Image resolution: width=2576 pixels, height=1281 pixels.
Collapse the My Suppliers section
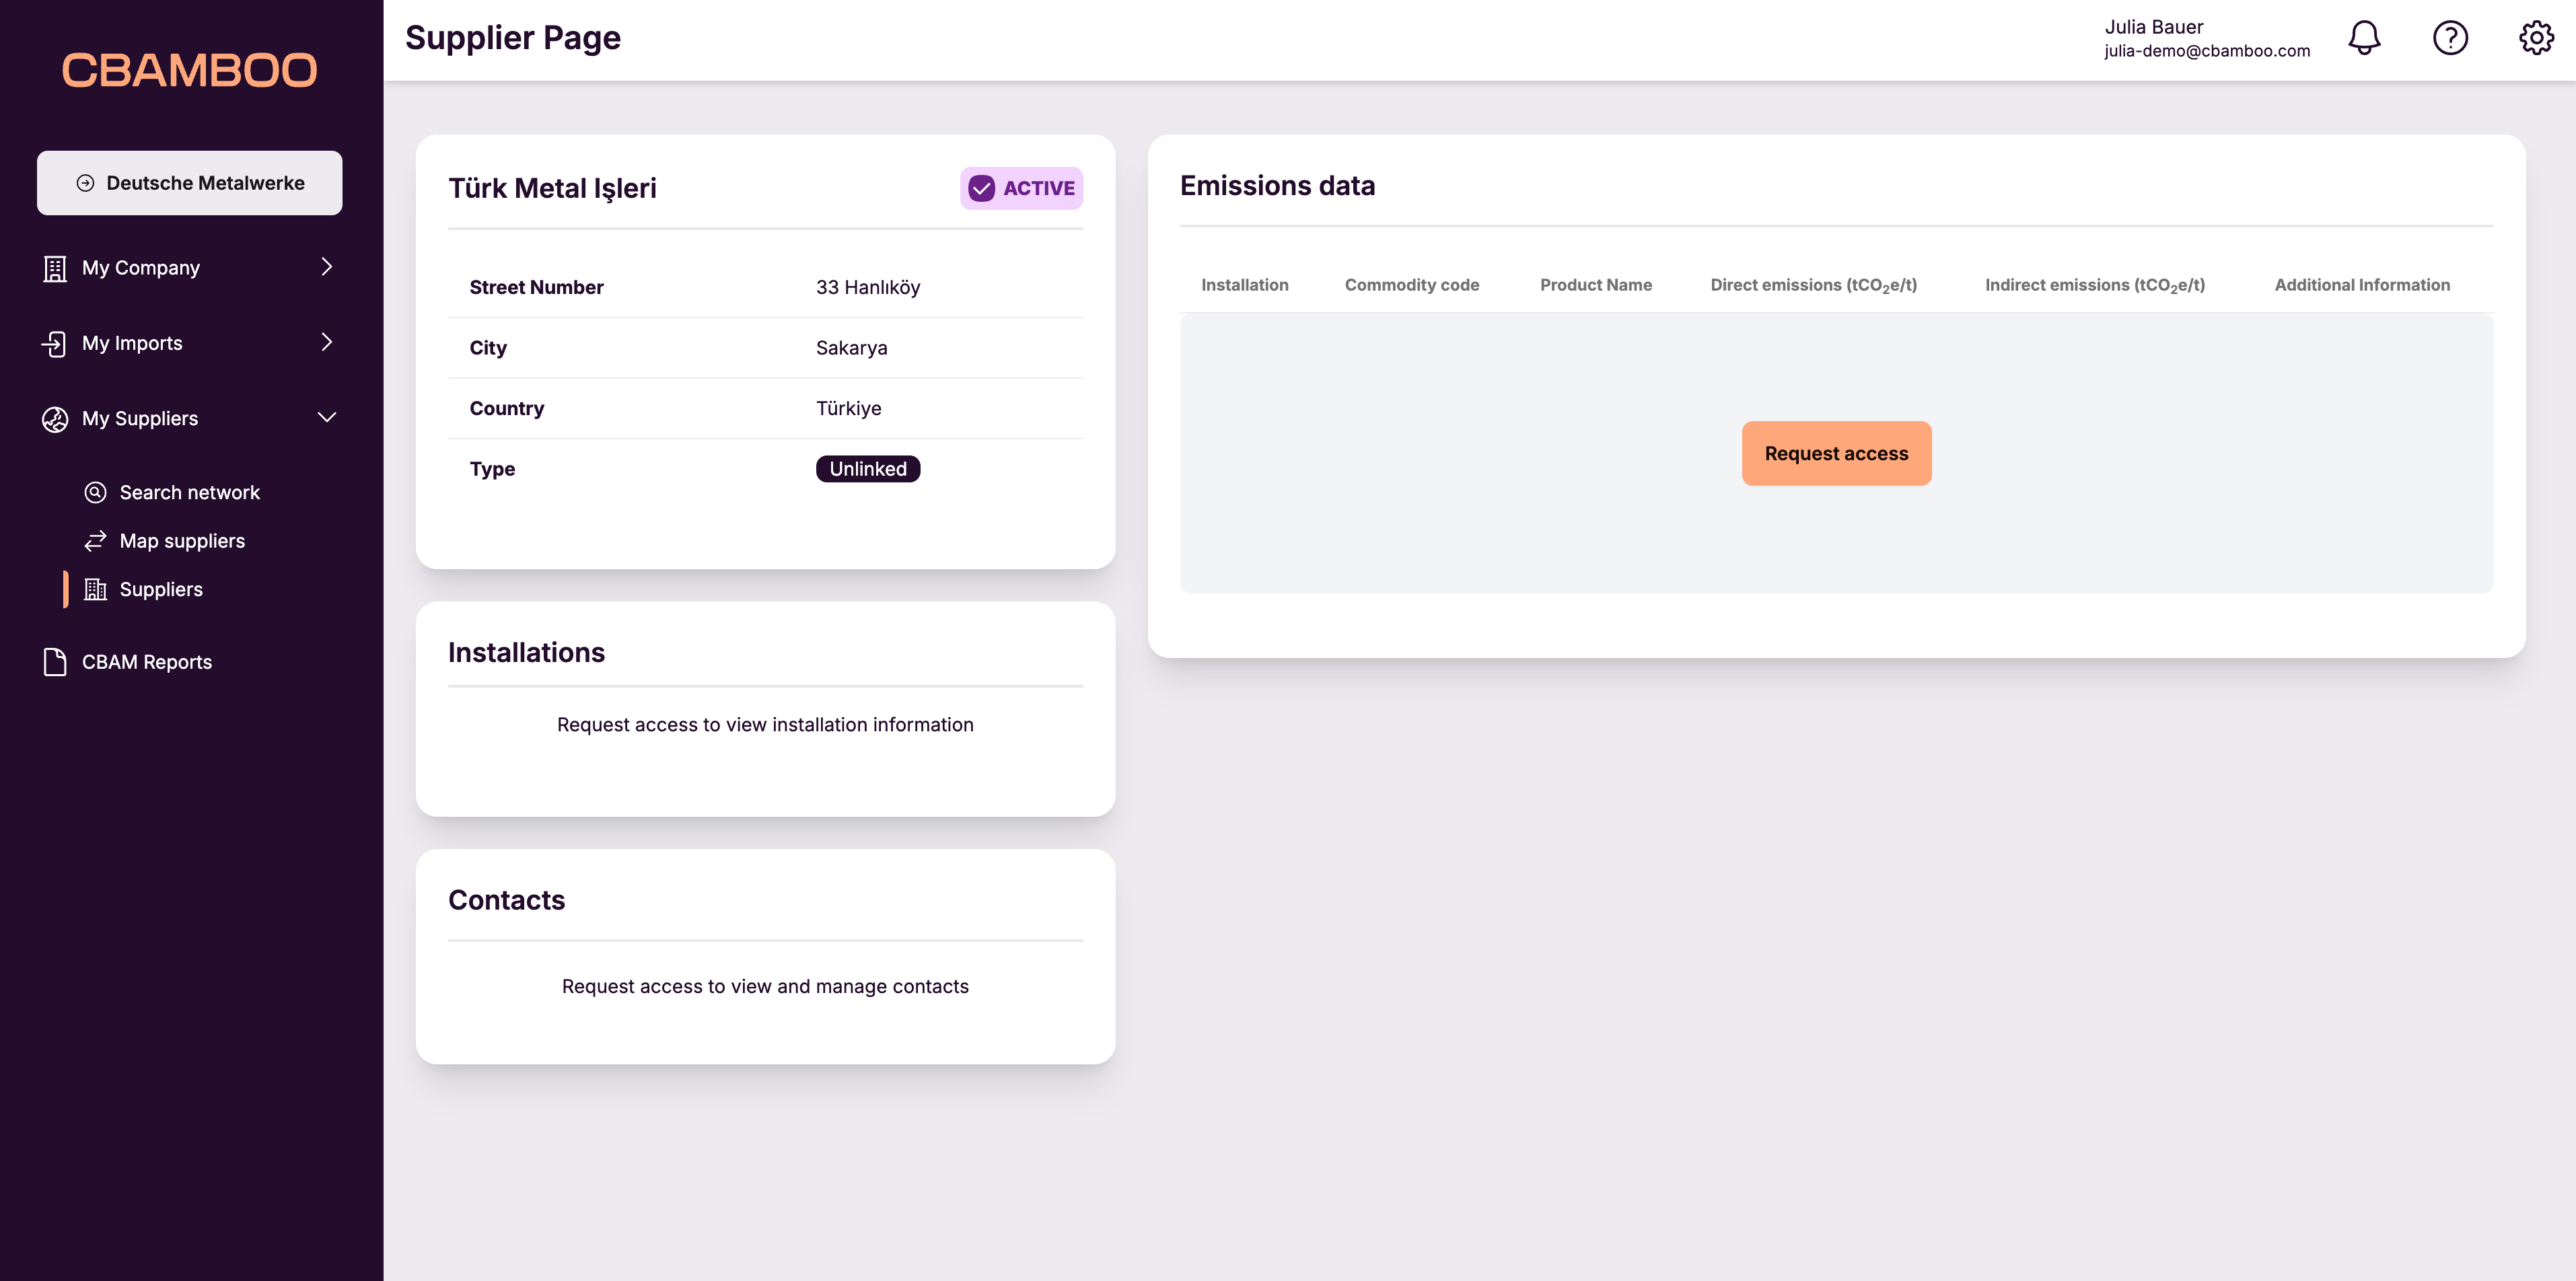pyautogui.click(x=327, y=418)
